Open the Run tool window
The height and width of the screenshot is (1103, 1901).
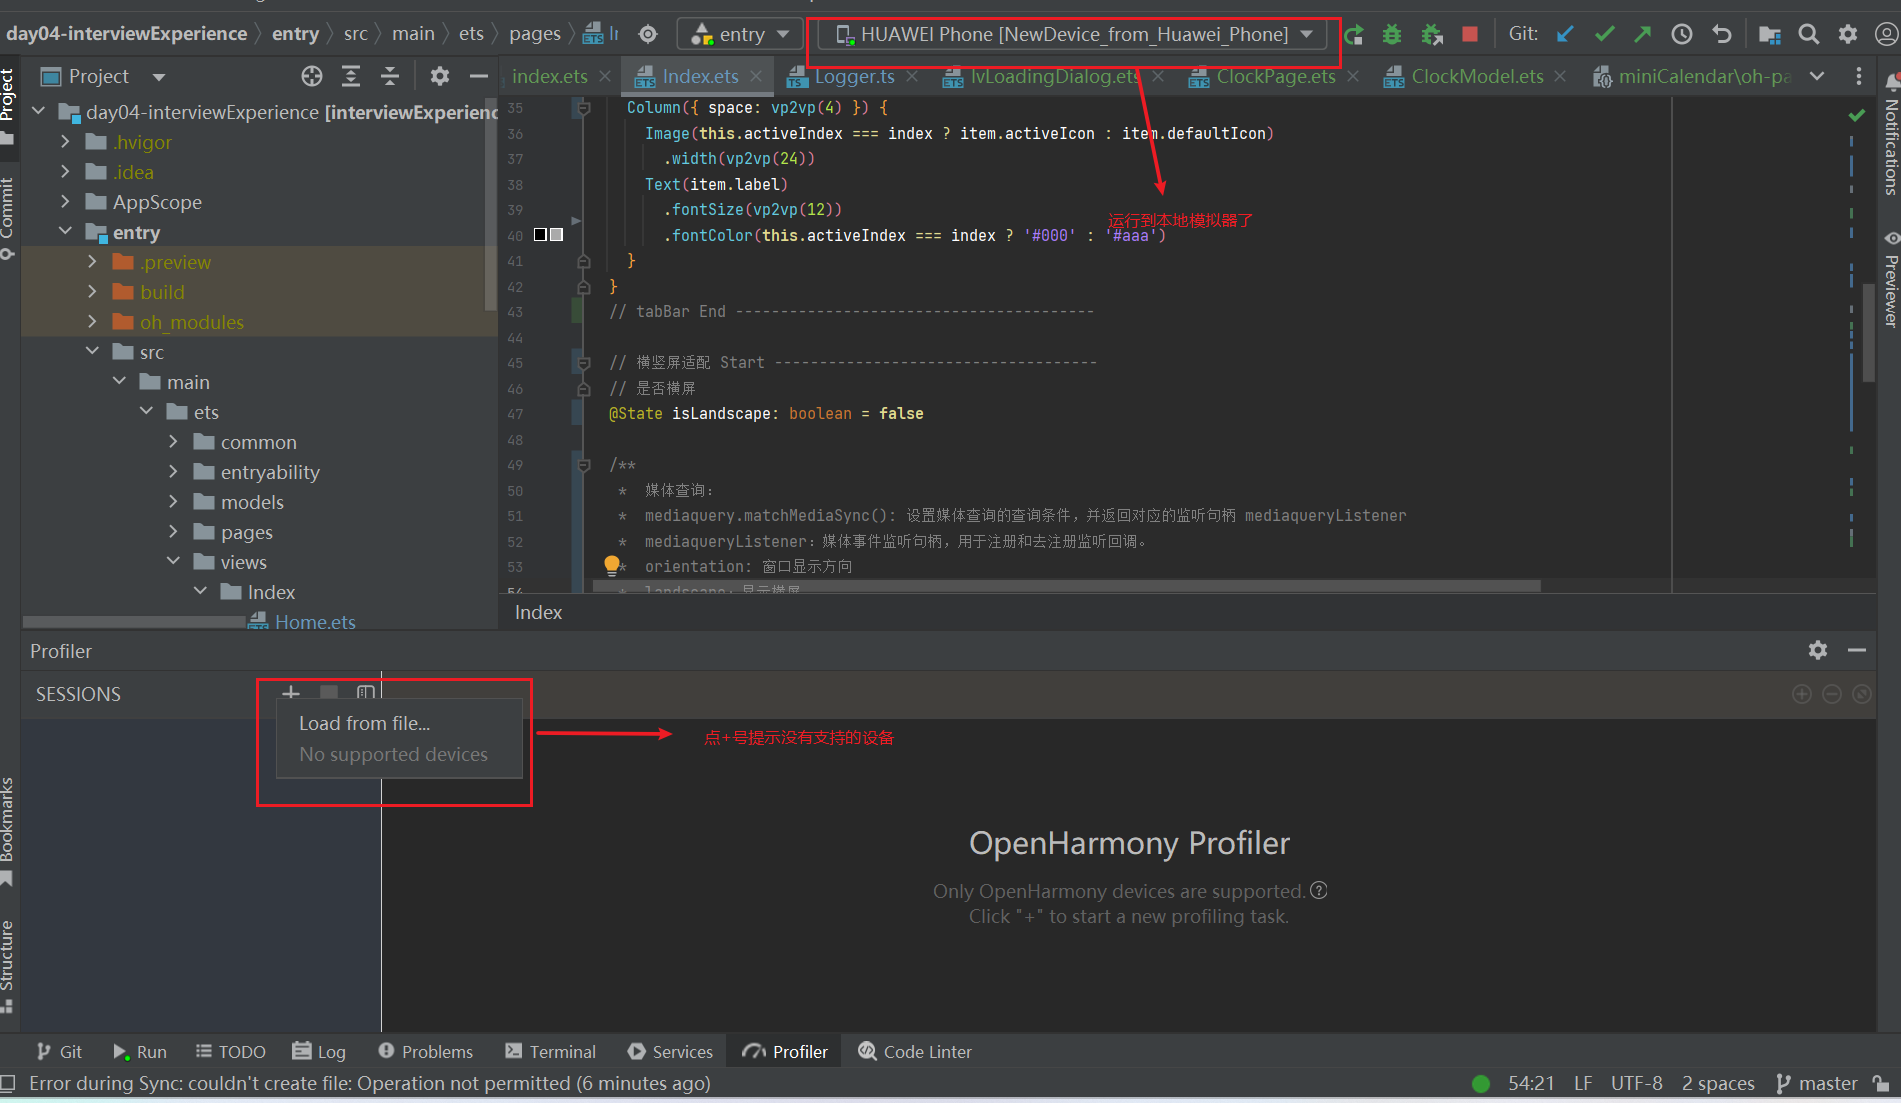(140, 1051)
